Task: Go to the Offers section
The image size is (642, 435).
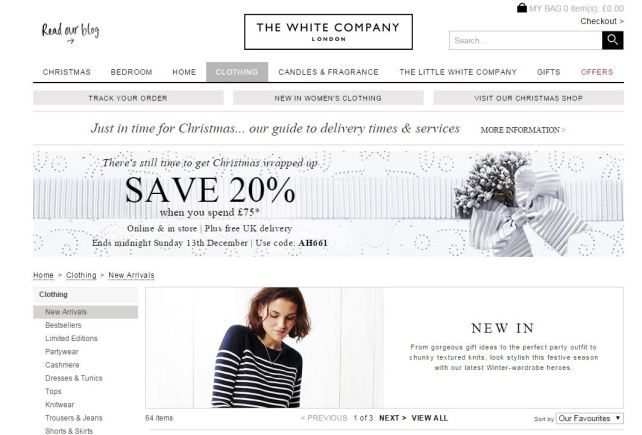Action: (x=597, y=72)
